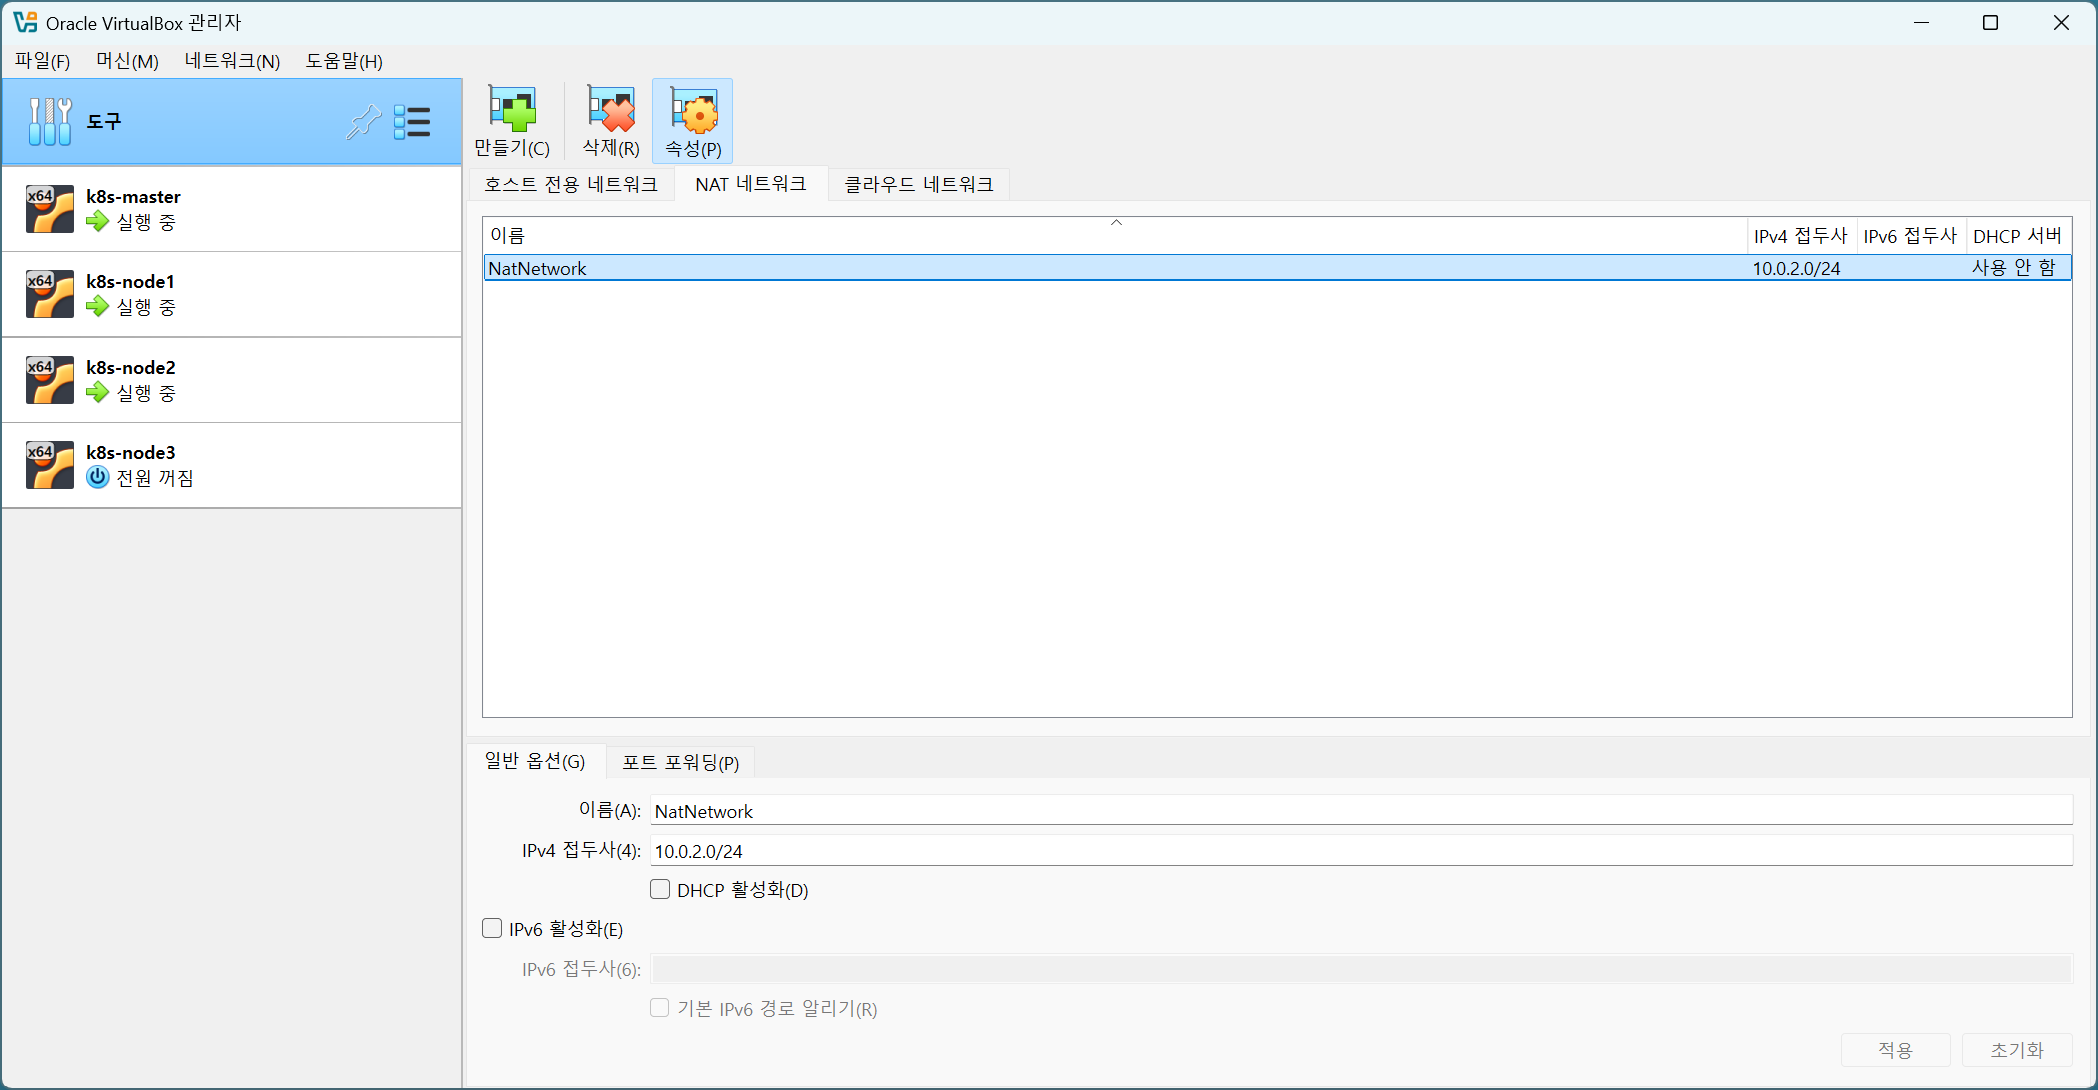
Task: Sort by IPv4 접두사 column header
Action: coord(1801,236)
